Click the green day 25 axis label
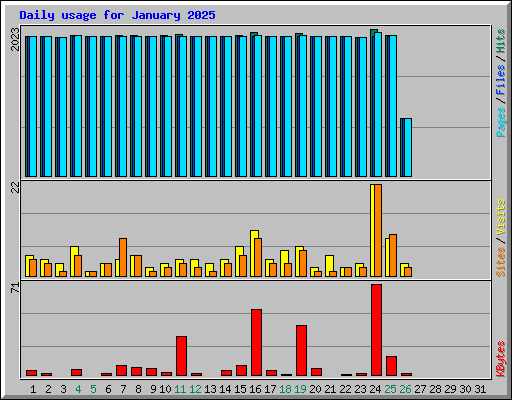Viewport: 512px width, 400px height. 390,389
